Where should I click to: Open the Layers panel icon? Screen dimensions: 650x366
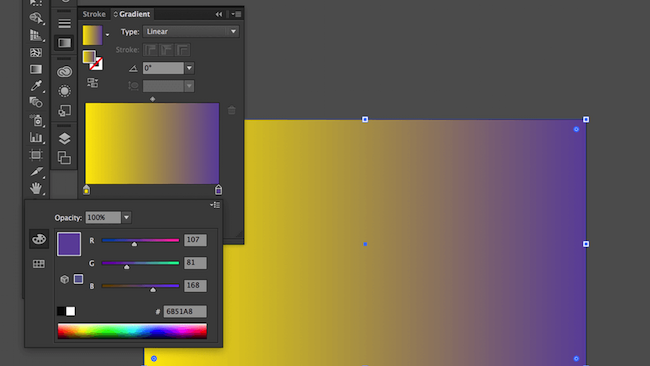(64, 138)
